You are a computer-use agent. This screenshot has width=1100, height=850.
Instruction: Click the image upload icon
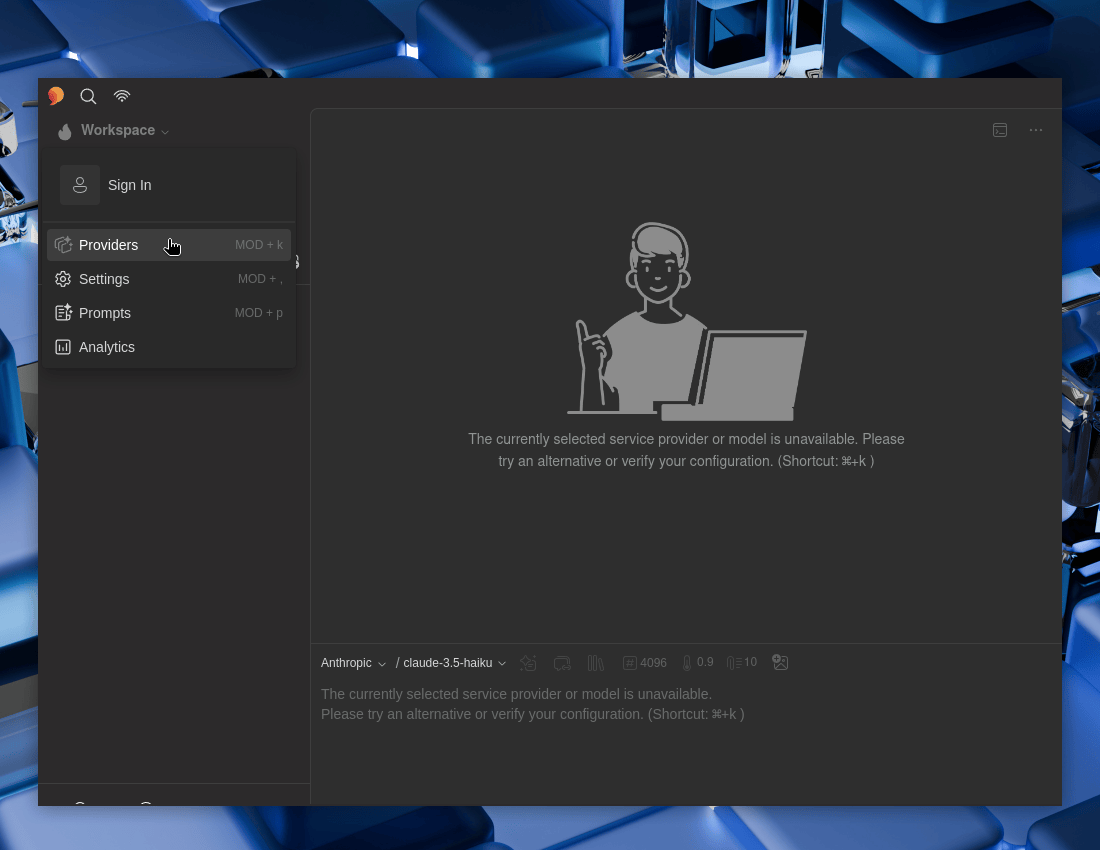780,662
